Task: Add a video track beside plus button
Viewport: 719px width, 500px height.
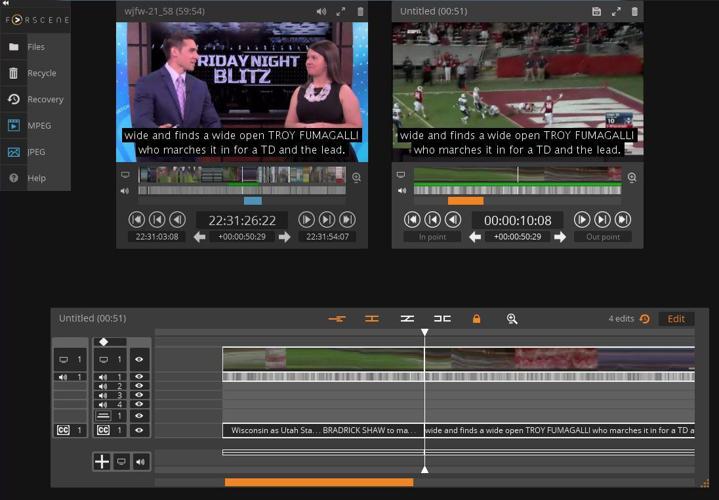Action: coord(121,461)
